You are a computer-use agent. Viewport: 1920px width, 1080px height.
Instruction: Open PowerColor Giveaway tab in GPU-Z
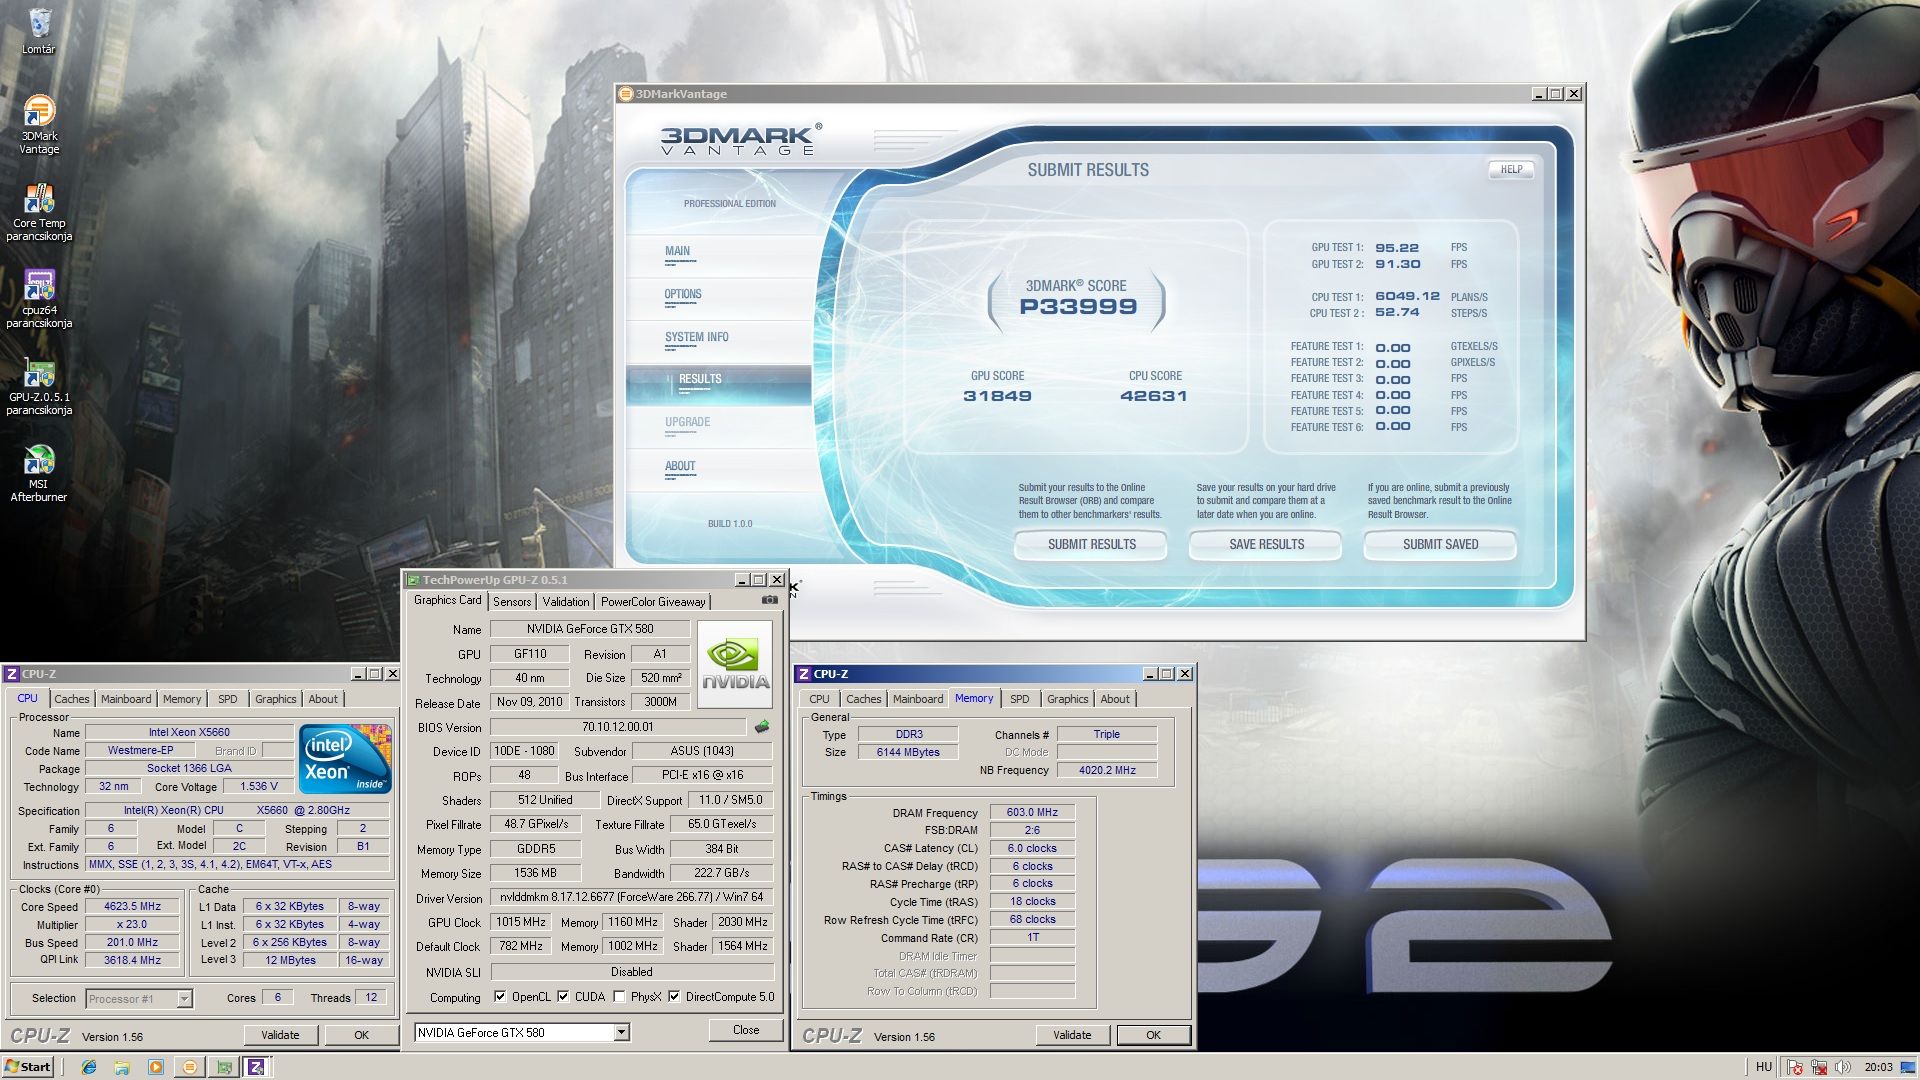[653, 601]
